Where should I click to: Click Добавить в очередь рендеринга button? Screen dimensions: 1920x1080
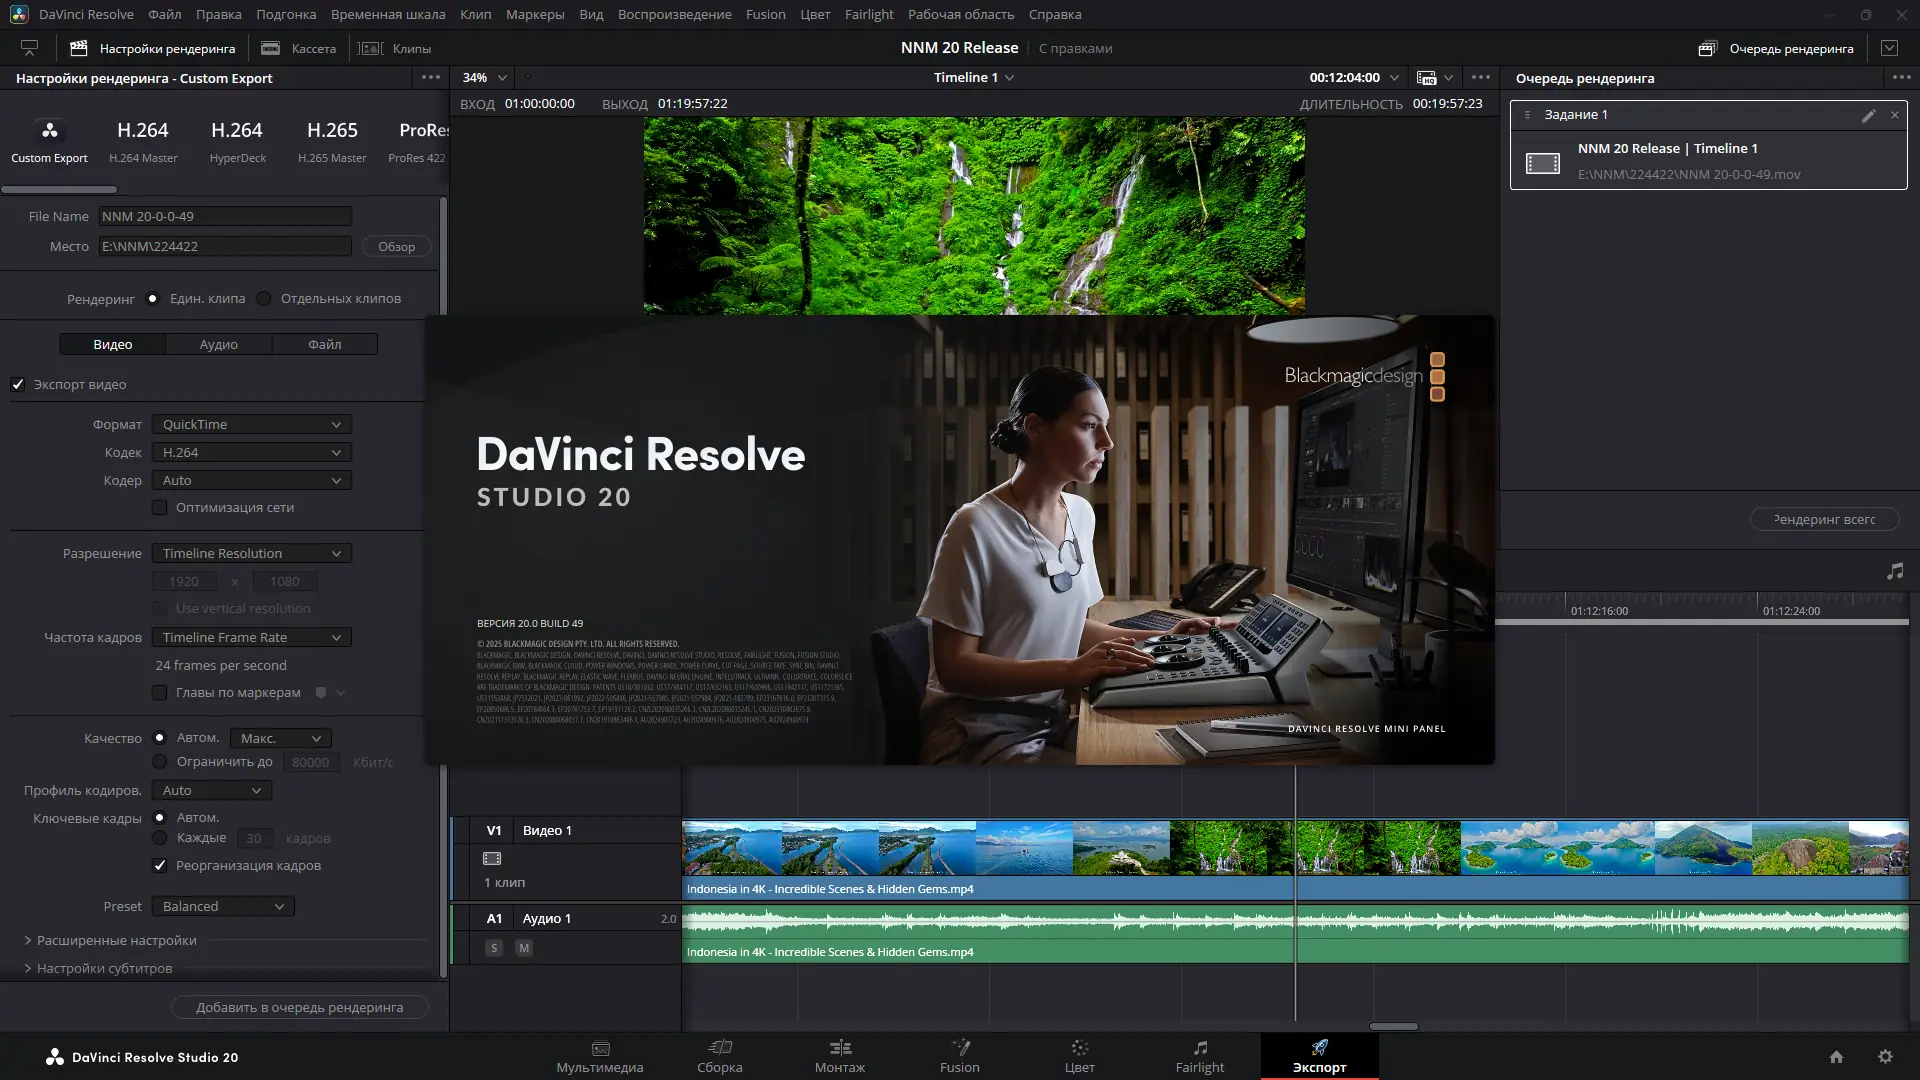pyautogui.click(x=299, y=1008)
